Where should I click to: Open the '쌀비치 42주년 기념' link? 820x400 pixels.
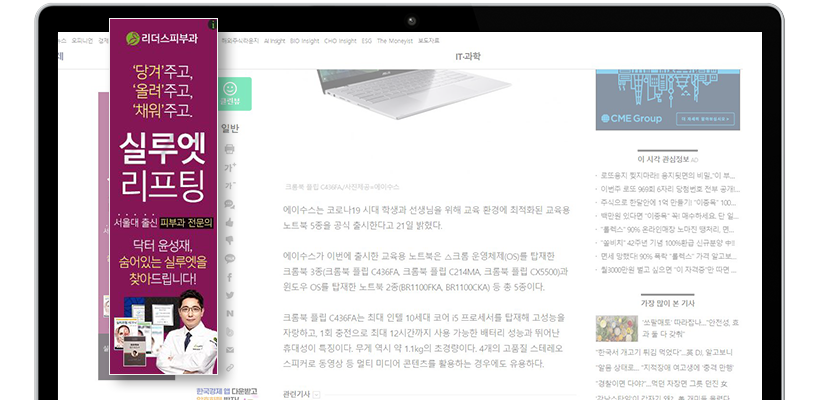click(x=667, y=243)
